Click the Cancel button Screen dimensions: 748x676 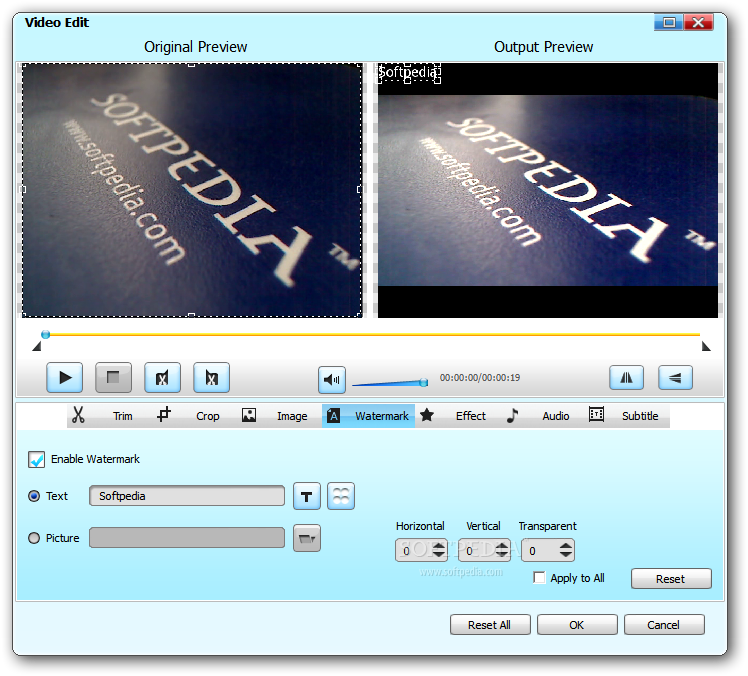pyautogui.click(x=664, y=624)
